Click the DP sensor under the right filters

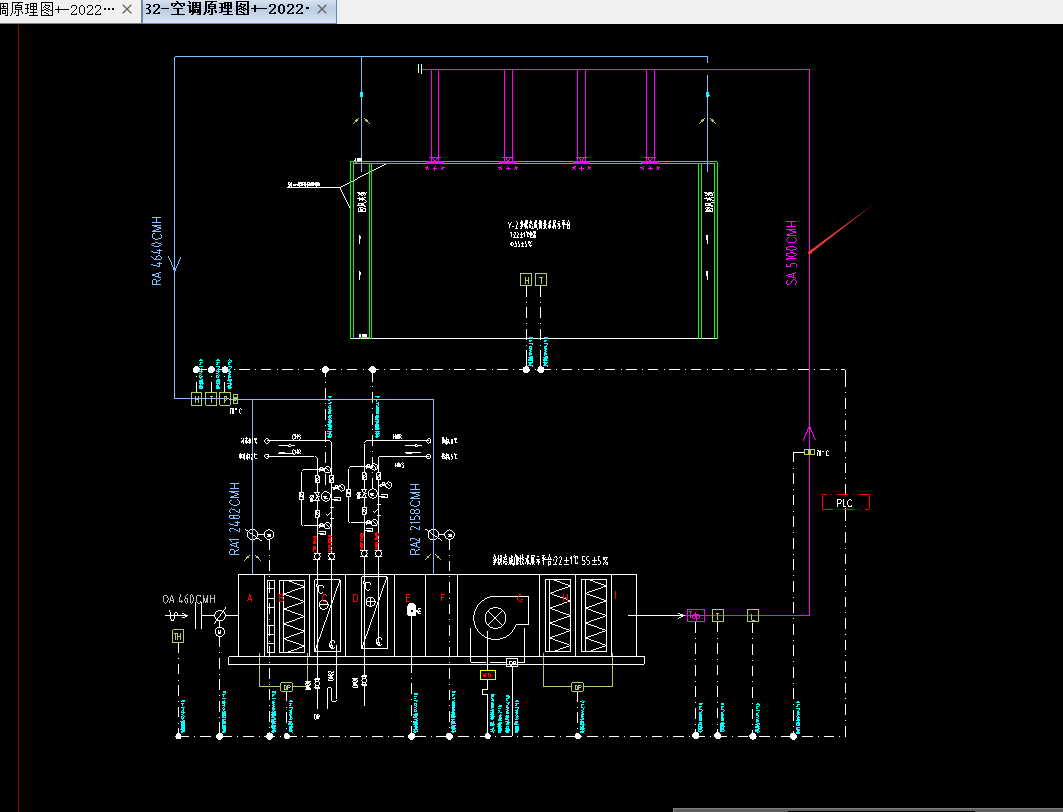(x=577, y=687)
